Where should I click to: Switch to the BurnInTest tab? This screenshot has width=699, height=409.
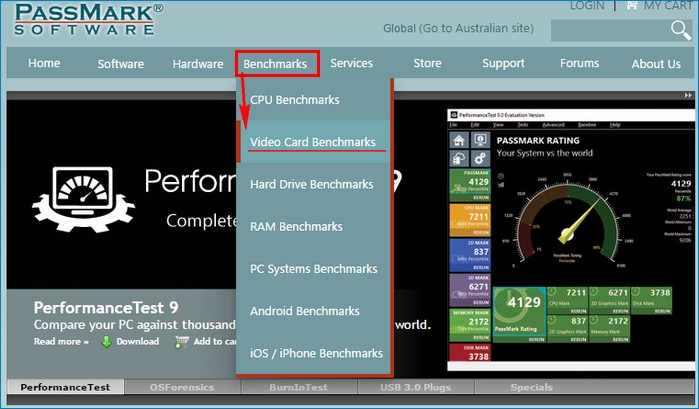tap(299, 387)
